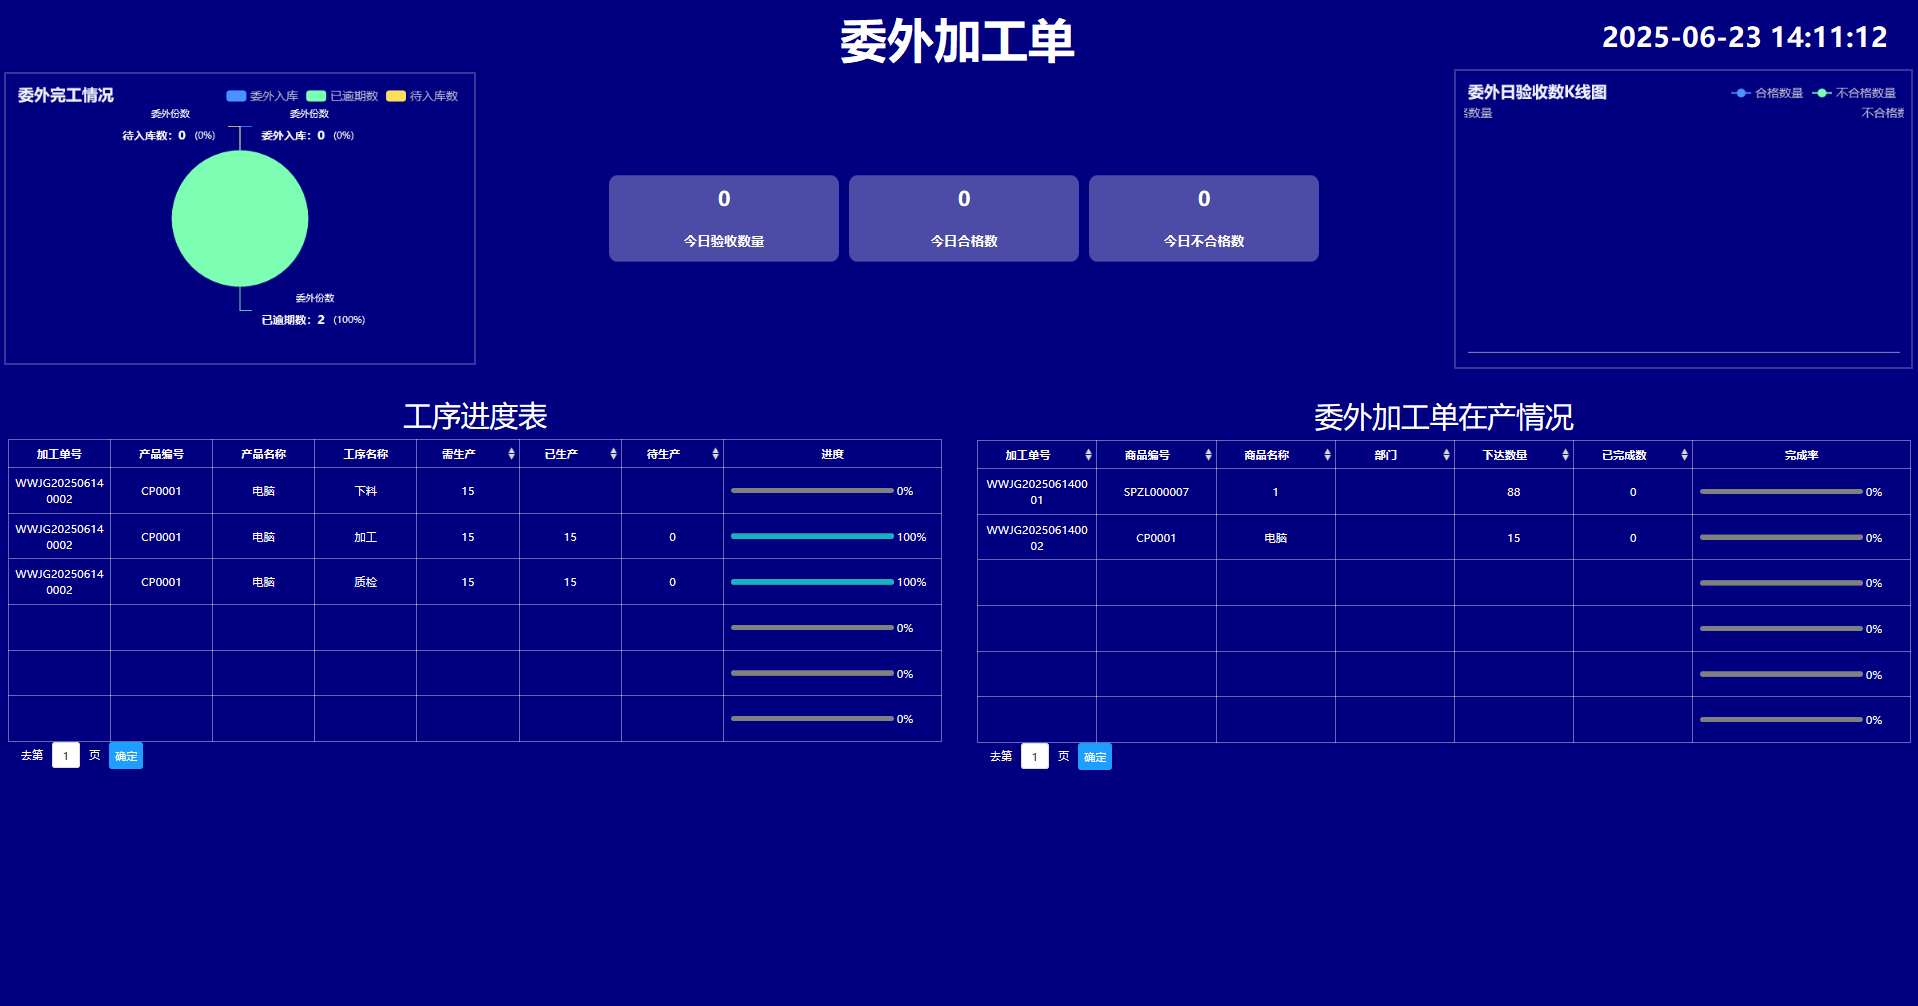The image size is (1918, 1006).
Task: Sort the 待生产 column
Action: click(715, 454)
